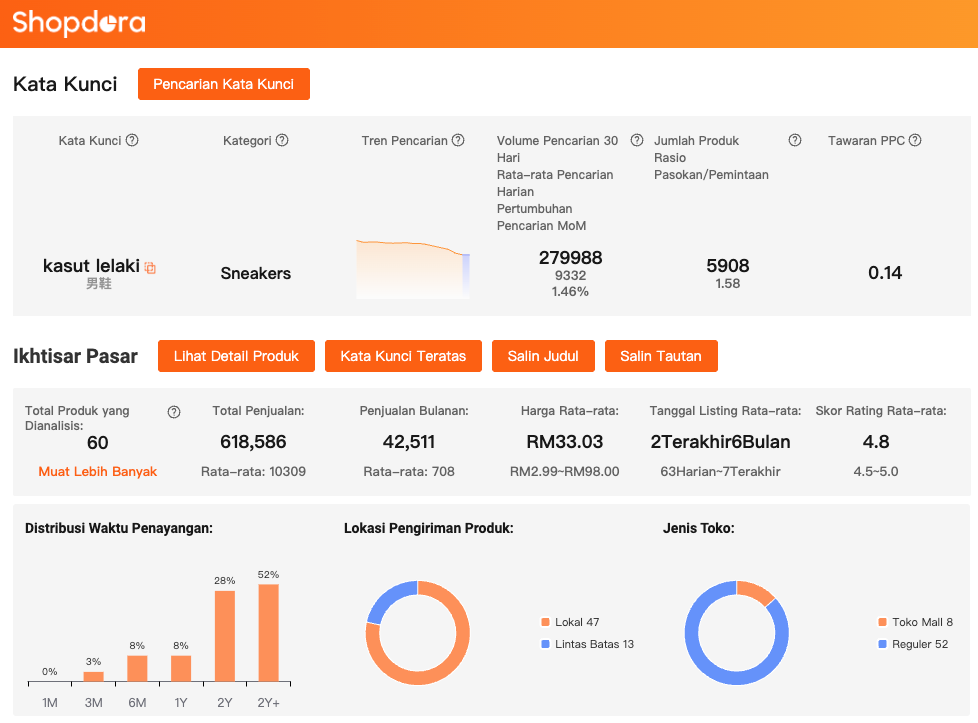Toggle the Lokal legend entry
This screenshot has height=723, width=978.
[x=570, y=622]
